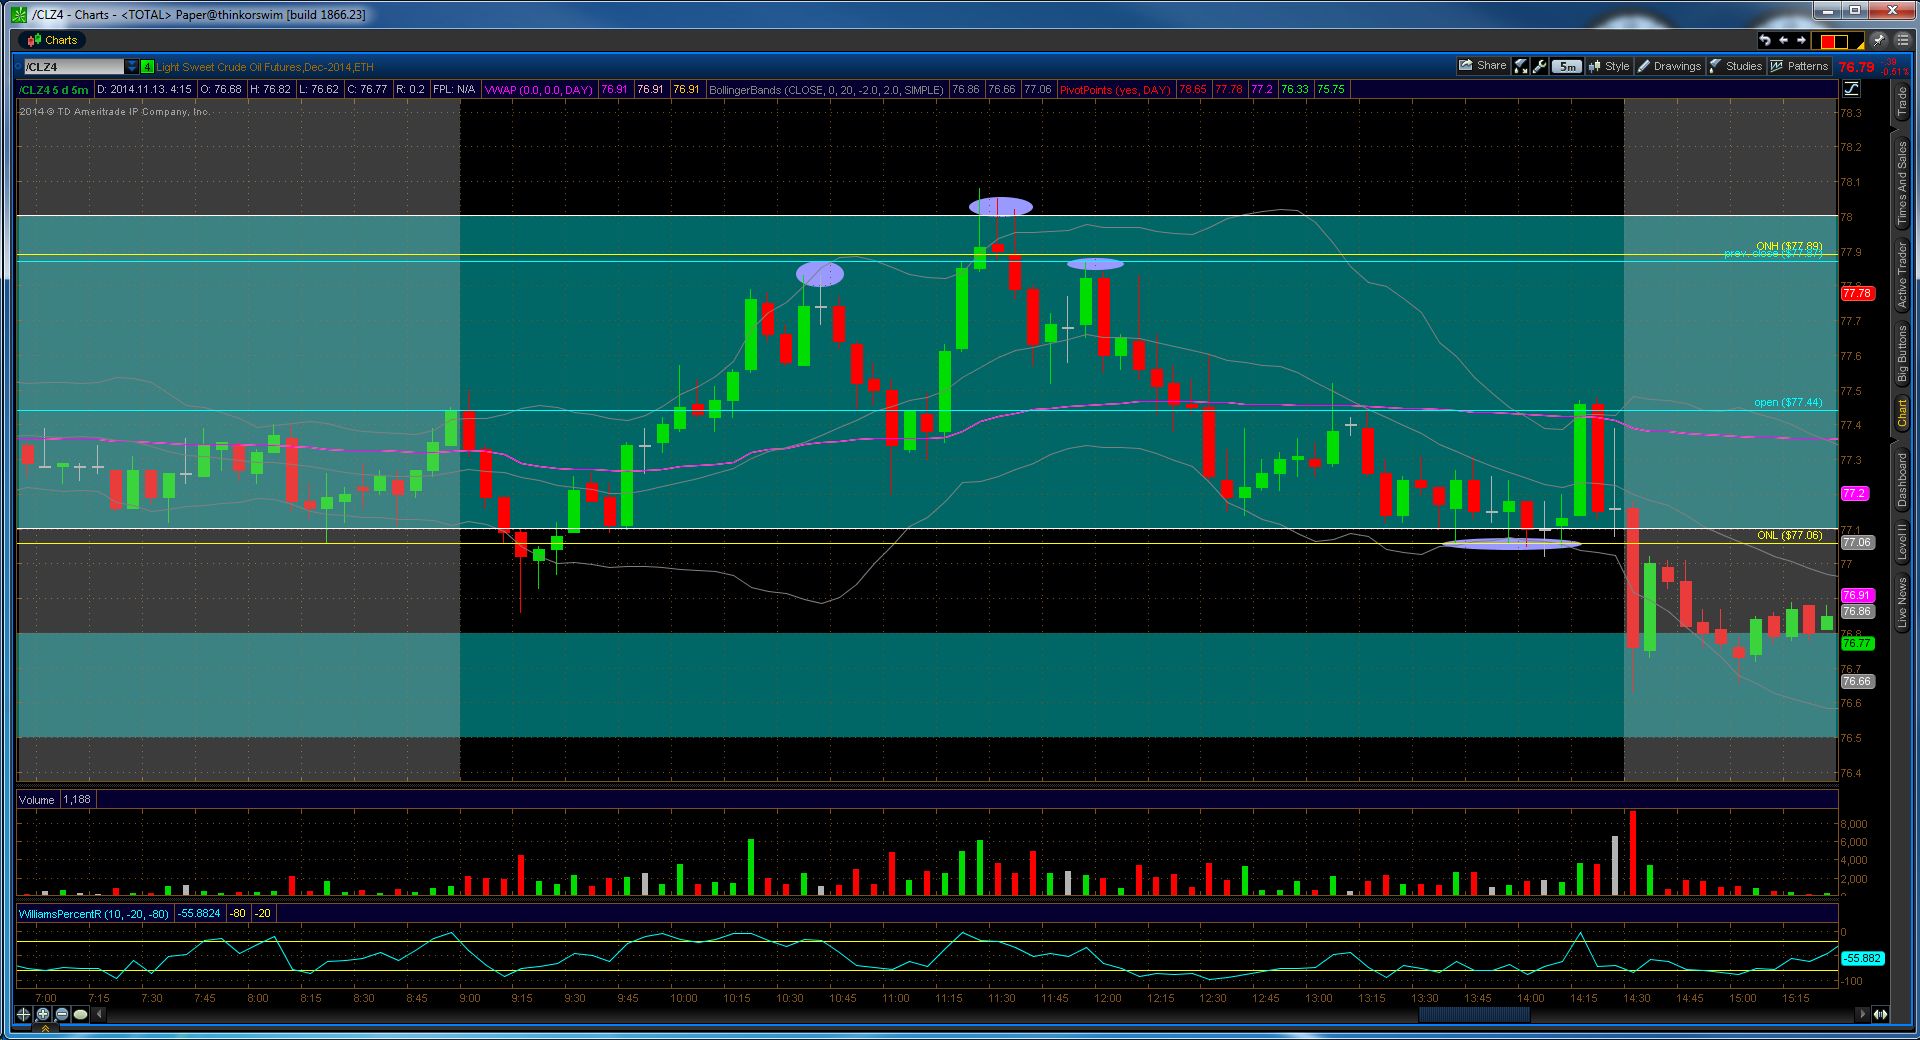Open the Studies menu

point(1735,66)
